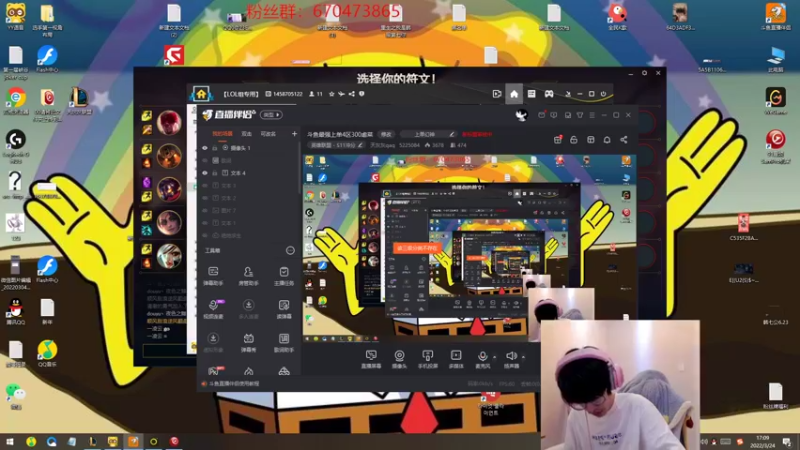
Task: Expand microphone options arrow
Action: (x=494, y=357)
